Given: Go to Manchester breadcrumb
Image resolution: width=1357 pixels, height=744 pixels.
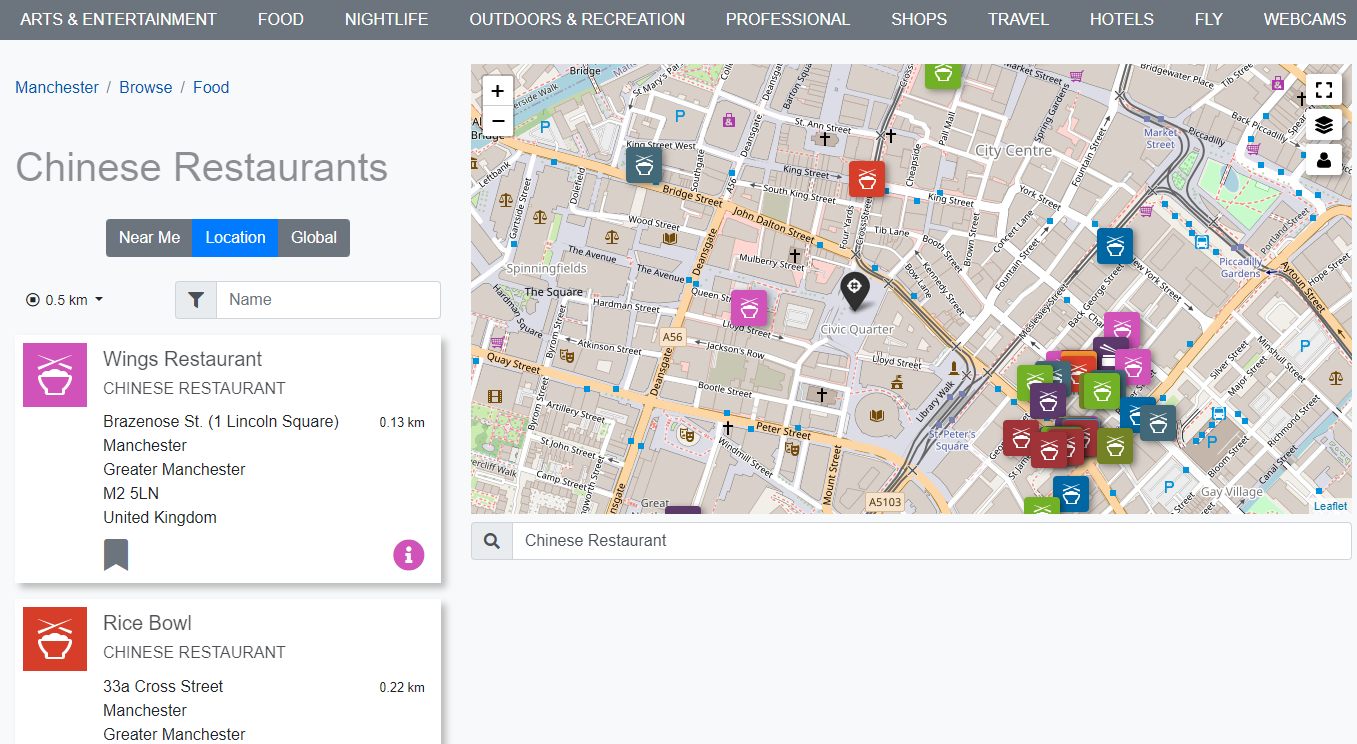Looking at the screenshot, I should 57,88.
